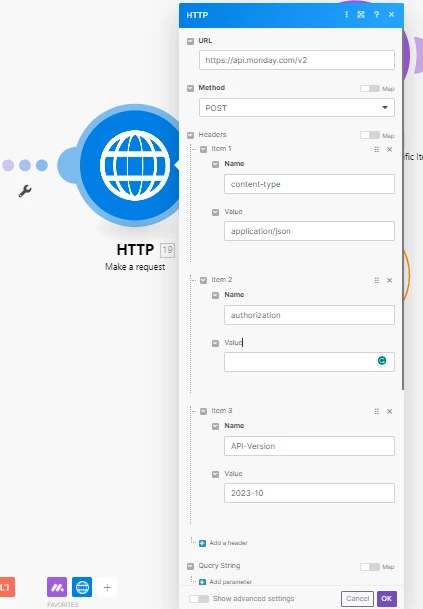
Task: Collapse header Item 3
Action: click(x=203, y=411)
